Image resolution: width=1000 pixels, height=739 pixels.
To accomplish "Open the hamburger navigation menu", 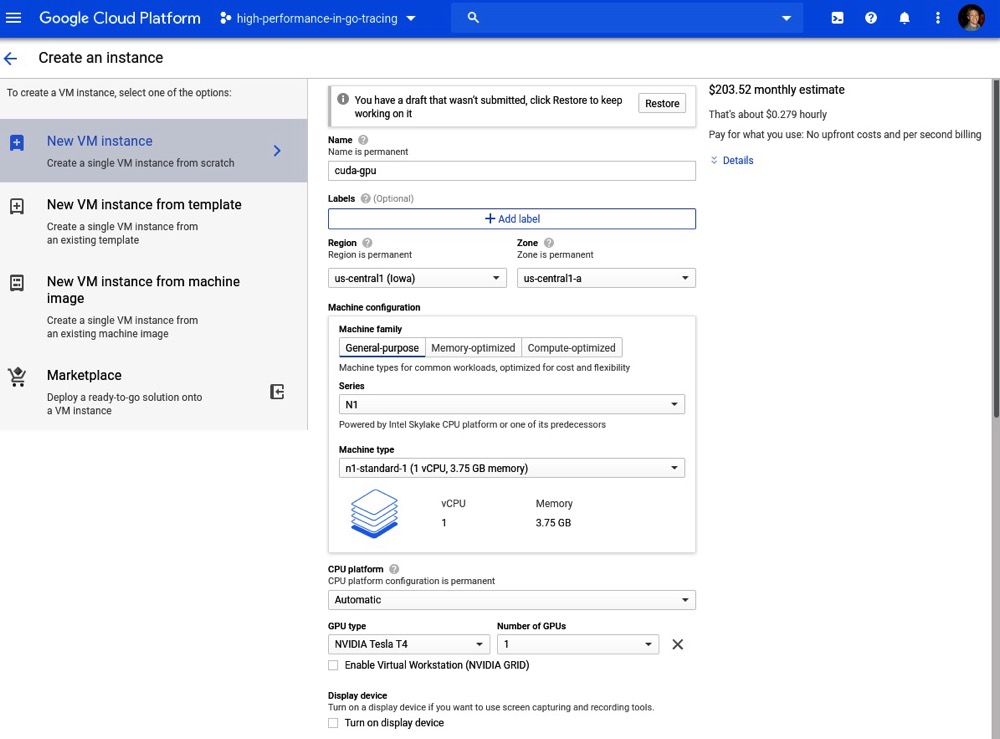I will 13,18.
